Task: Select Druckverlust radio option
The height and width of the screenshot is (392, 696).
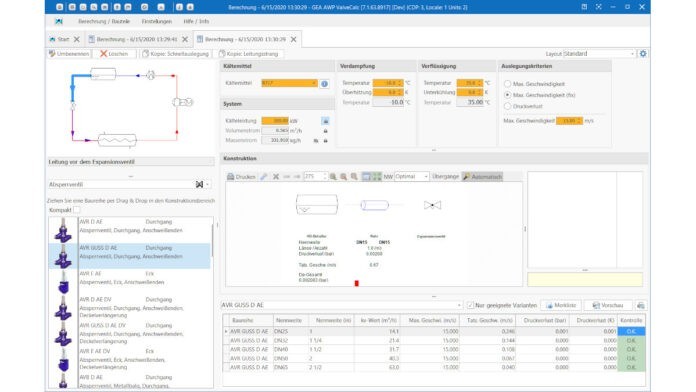Action: pos(507,107)
